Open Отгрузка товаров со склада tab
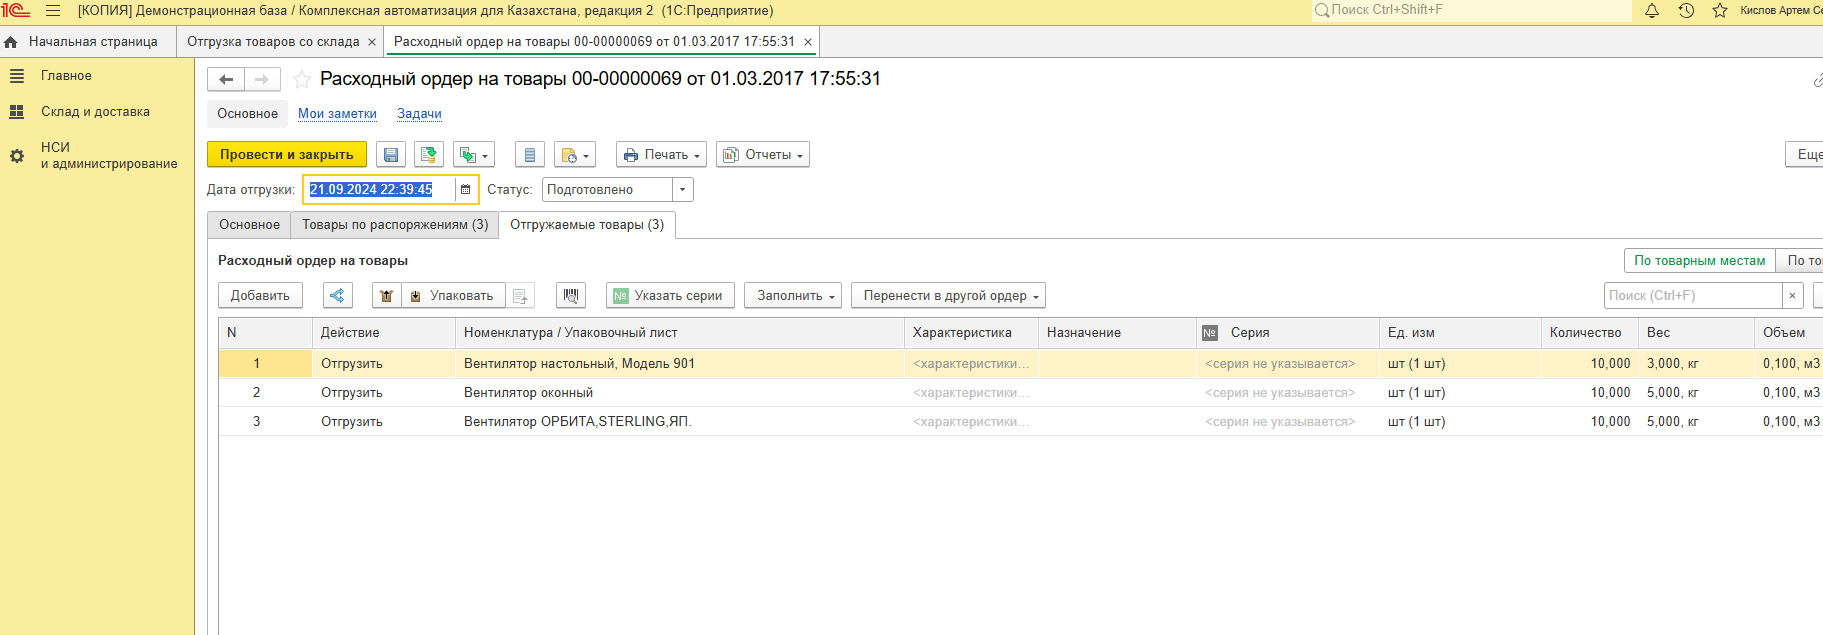This screenshot has width=1823, height=635. tap(273, 42)
